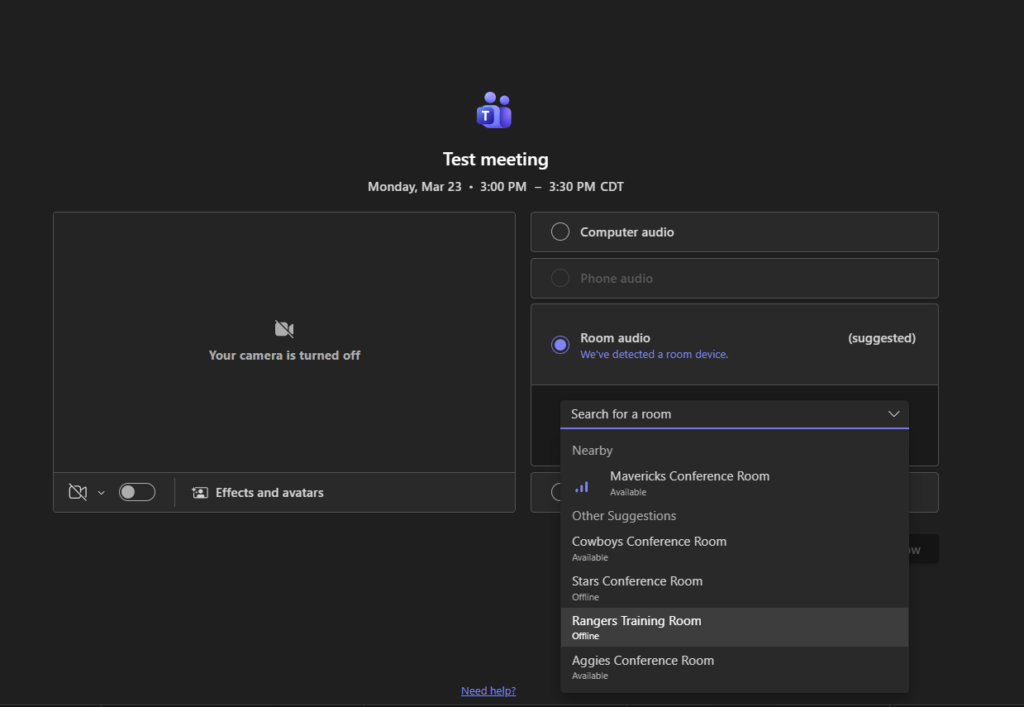
Task: Open the Need help? link
Action: tap(488, 691)
